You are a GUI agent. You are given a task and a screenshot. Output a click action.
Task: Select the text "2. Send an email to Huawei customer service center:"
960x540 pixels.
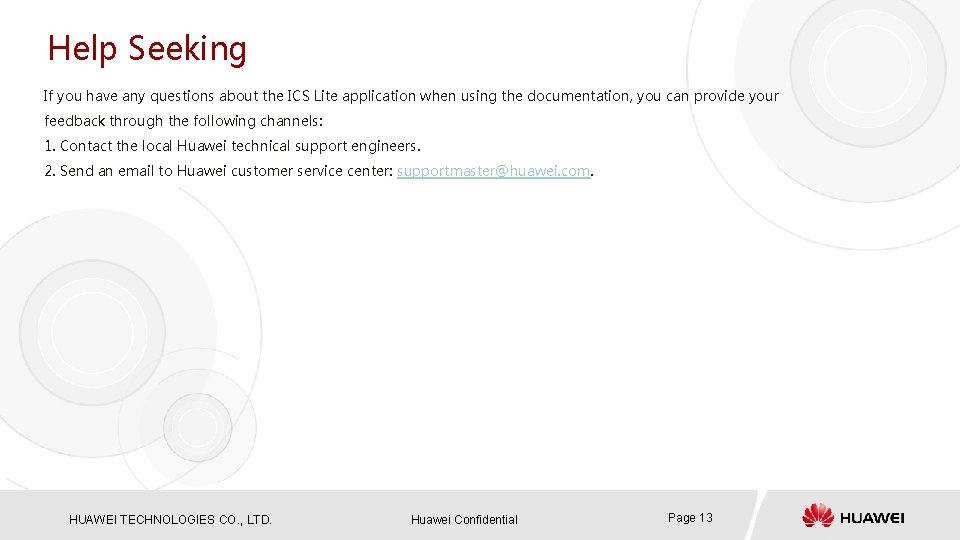[219, 171]
